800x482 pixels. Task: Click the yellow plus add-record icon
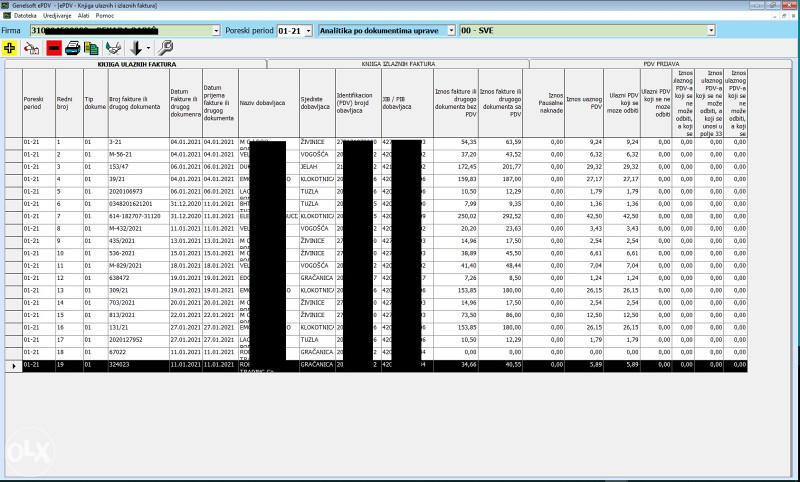click(x=10, y=47)
